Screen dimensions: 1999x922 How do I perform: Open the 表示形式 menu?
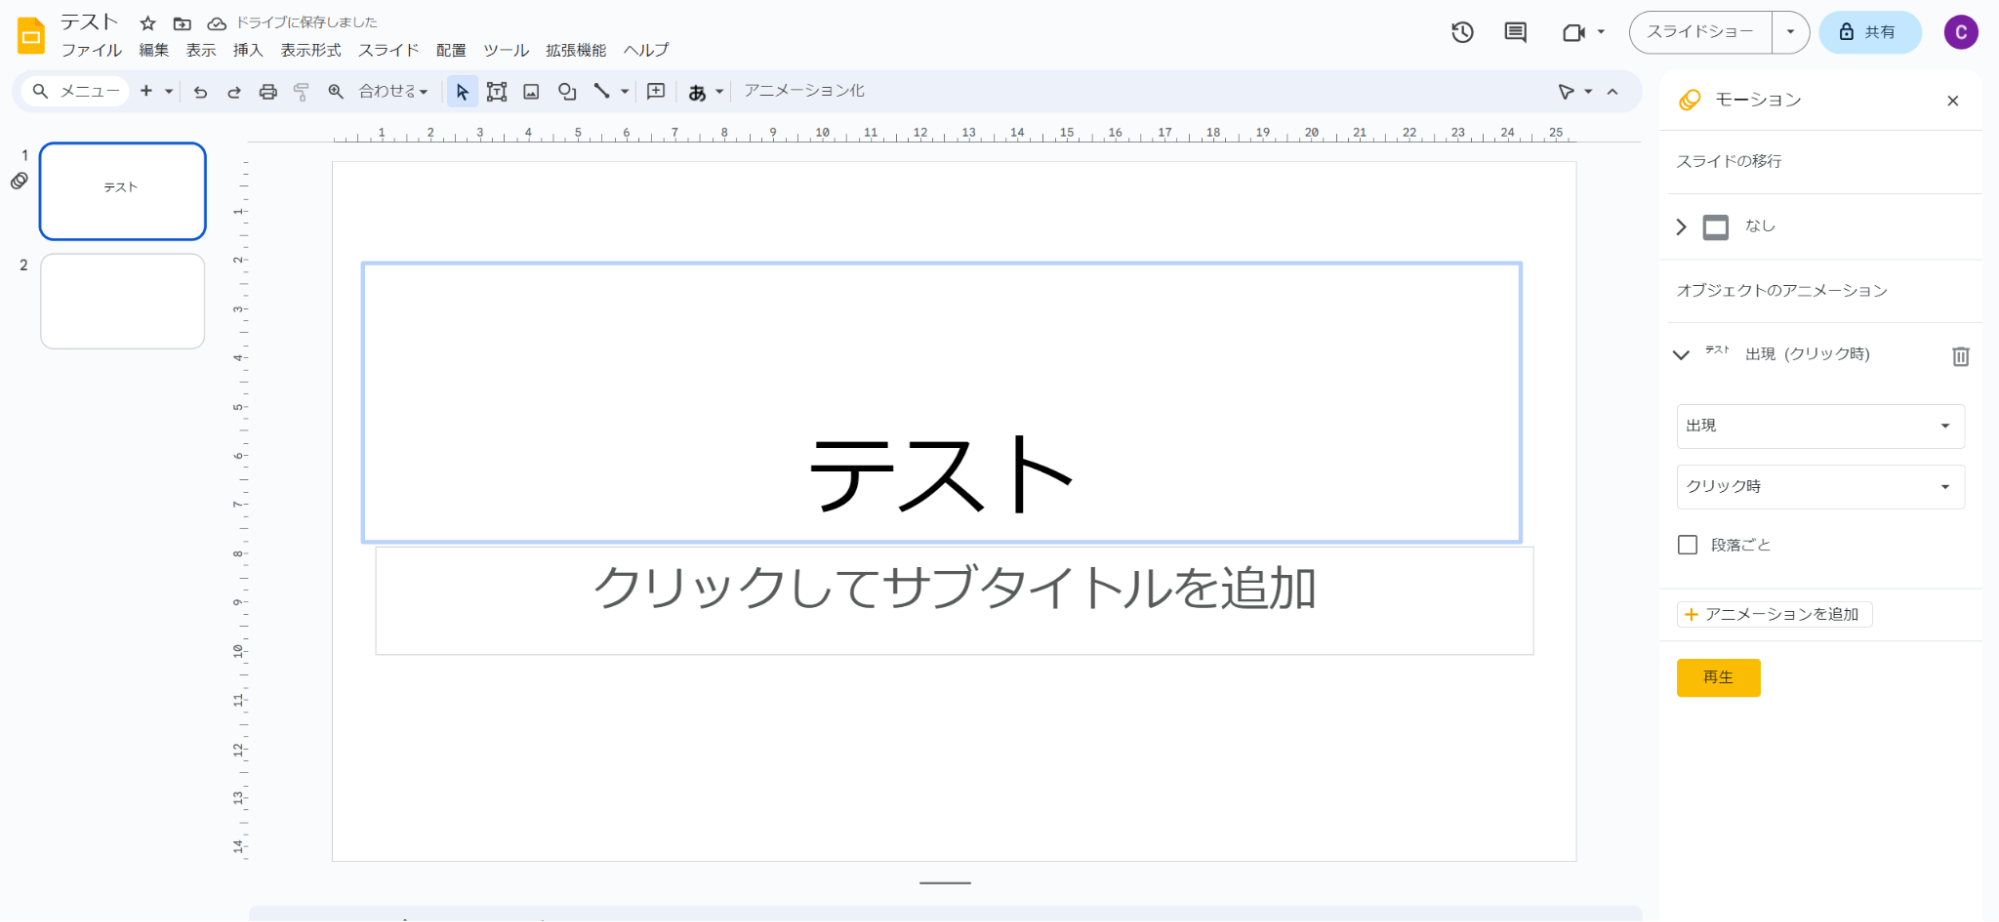click(310, 50)
